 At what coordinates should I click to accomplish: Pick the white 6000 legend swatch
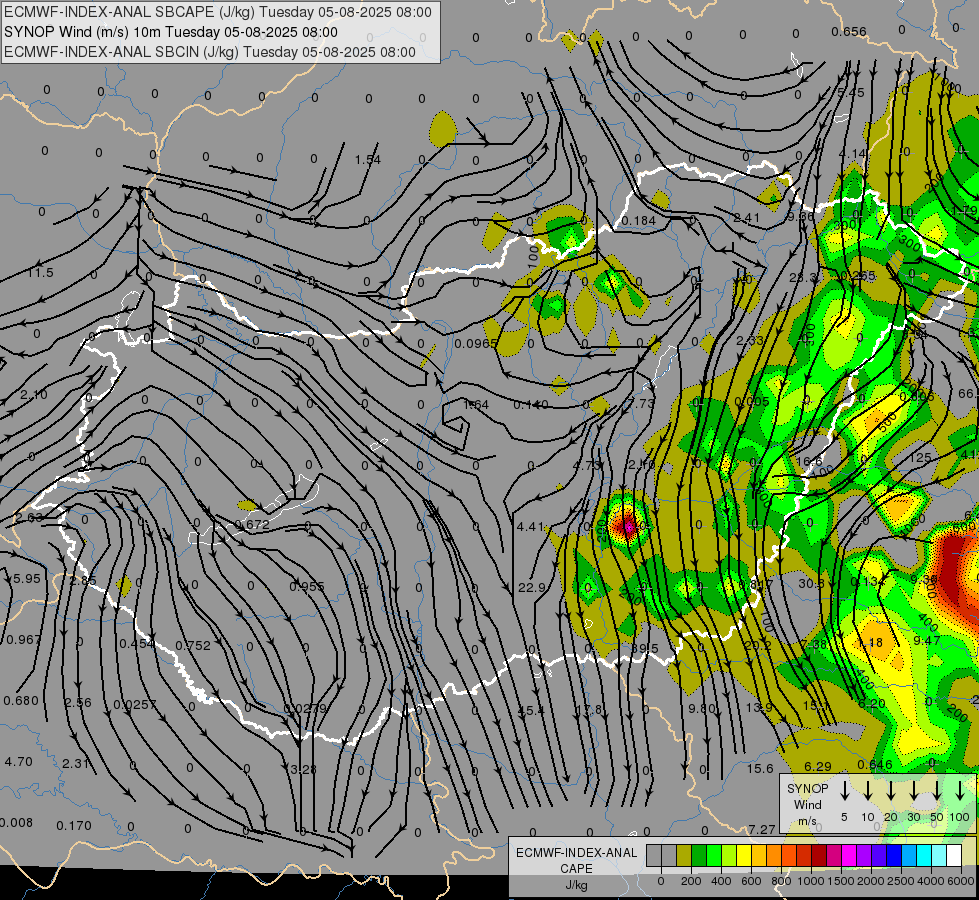pos(953,856)
